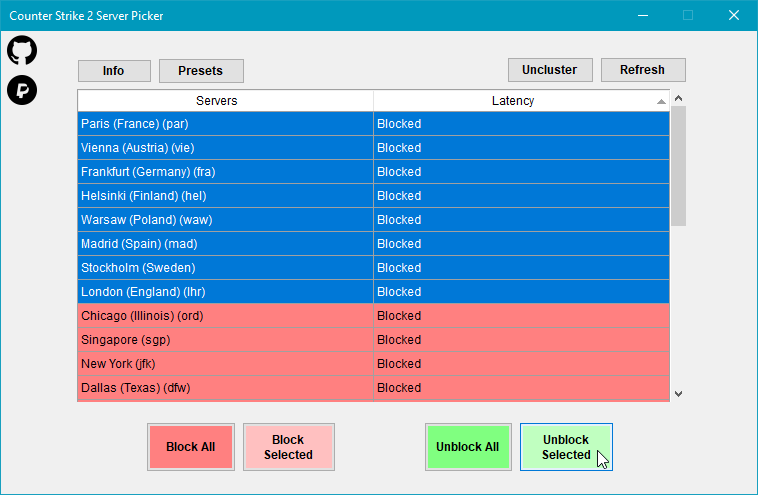
Task: Click the scrollbar up arrow
Action: (x=678, y=98)
